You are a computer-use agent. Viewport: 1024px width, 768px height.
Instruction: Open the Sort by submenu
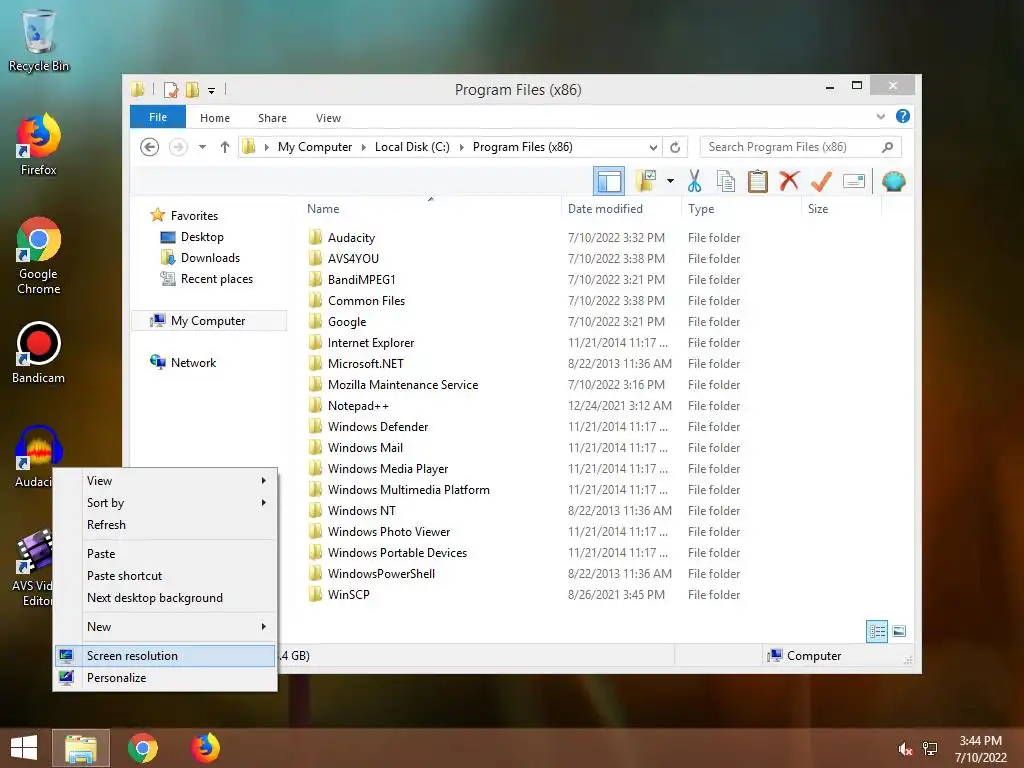click(166, 503)
